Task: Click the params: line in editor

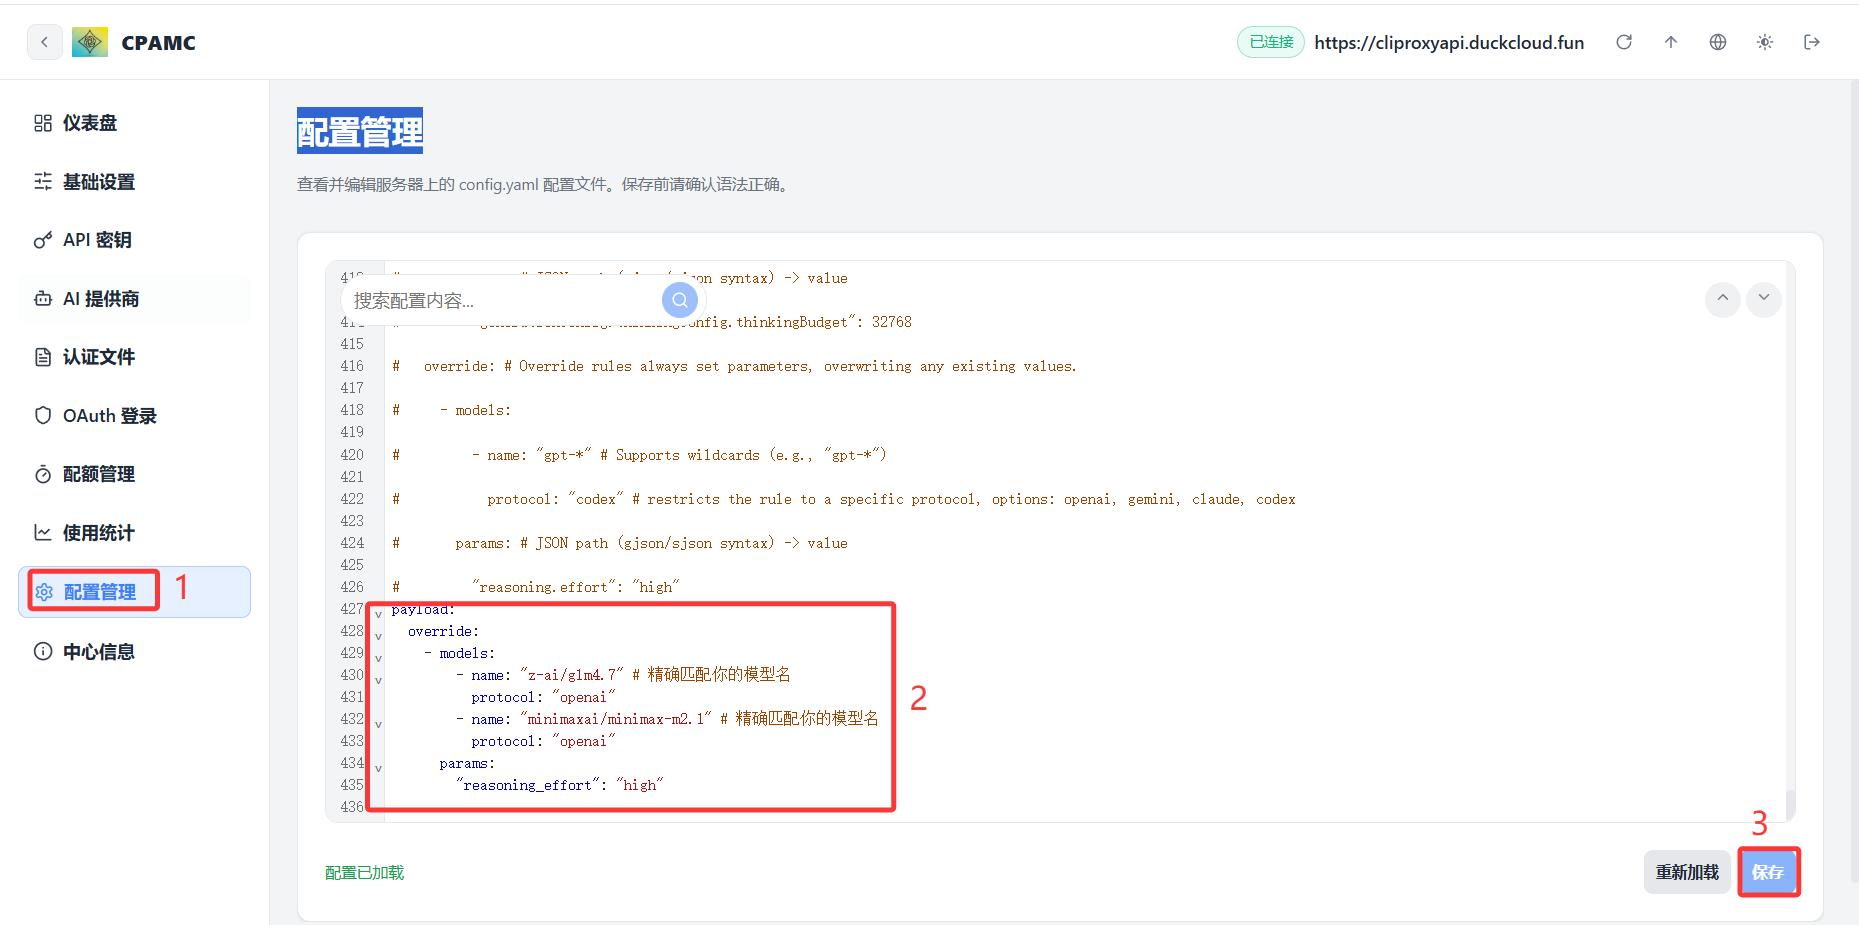Action: tap(467, 763)
